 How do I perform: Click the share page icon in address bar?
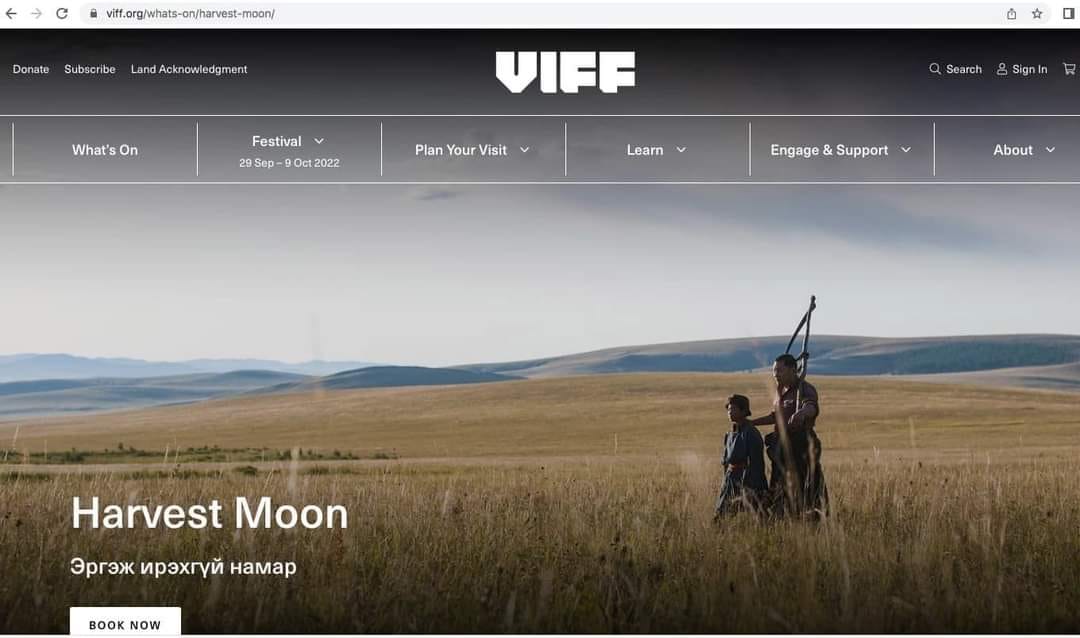pyautogui.click(x=1011, y=13)
